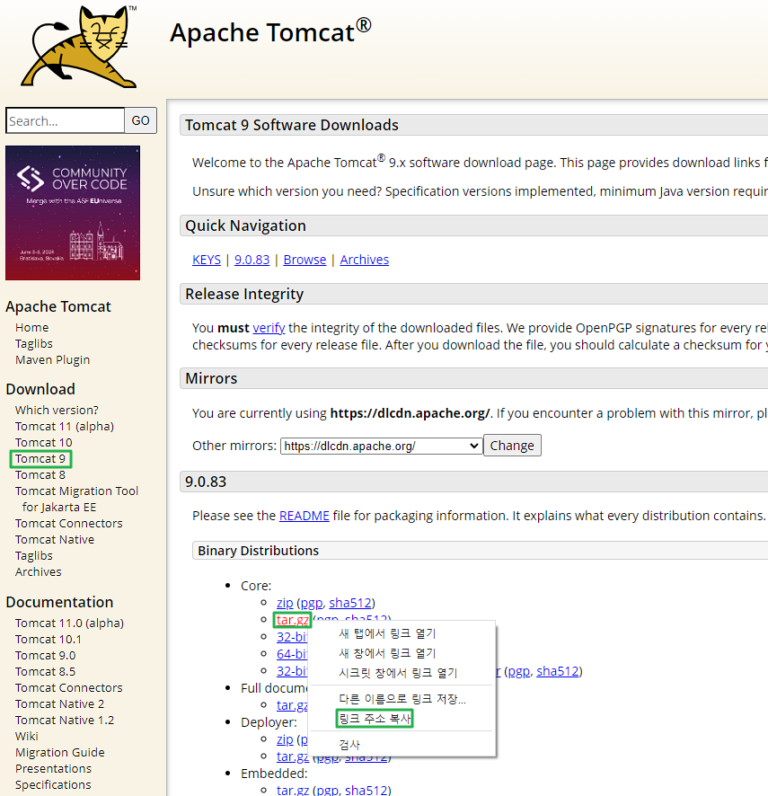Open Tomcat Native in Download section
768x796 pixels.
[55, 540]
